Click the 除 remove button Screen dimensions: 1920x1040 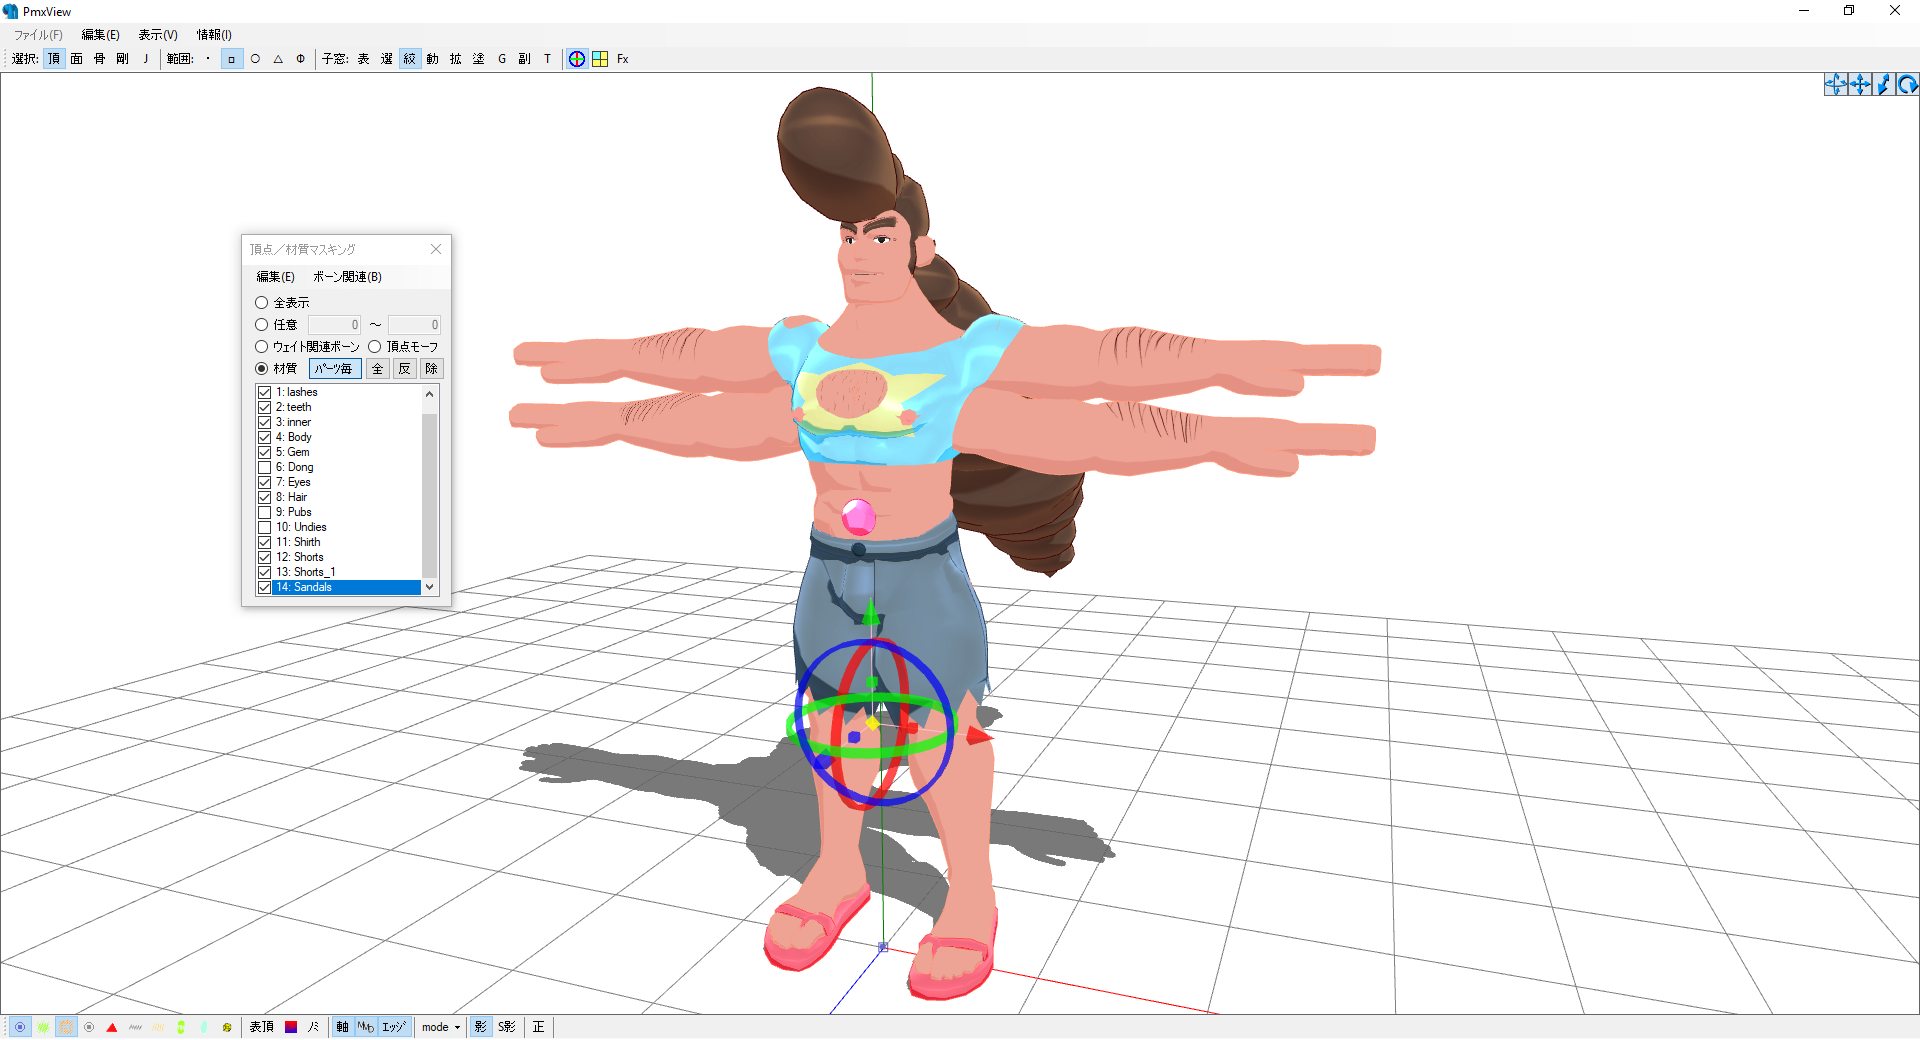432,369
